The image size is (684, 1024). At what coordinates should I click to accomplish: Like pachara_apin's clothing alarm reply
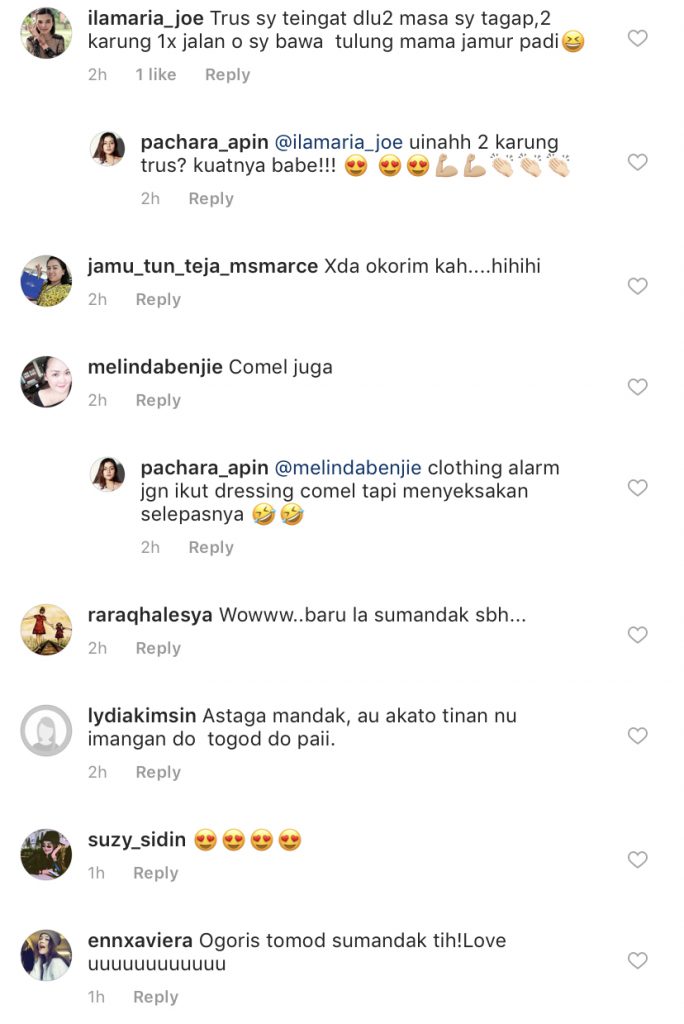(637, 488)
